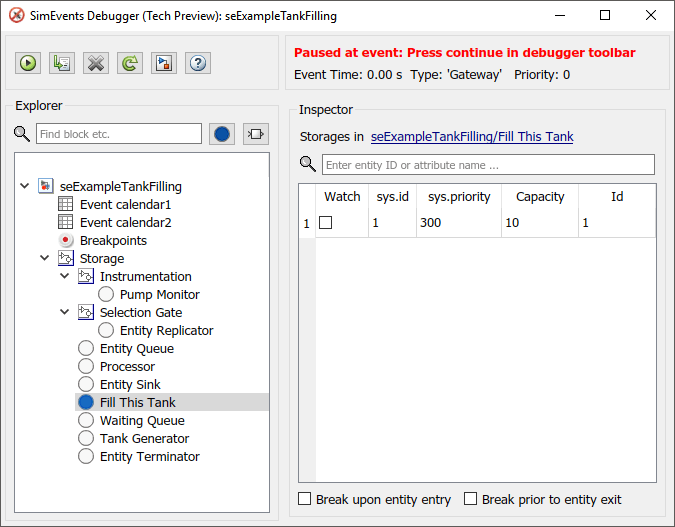Open the Breakpoints tree item
Screen dimensions: 675x527
pyautogui.click(x=113, y=240)
